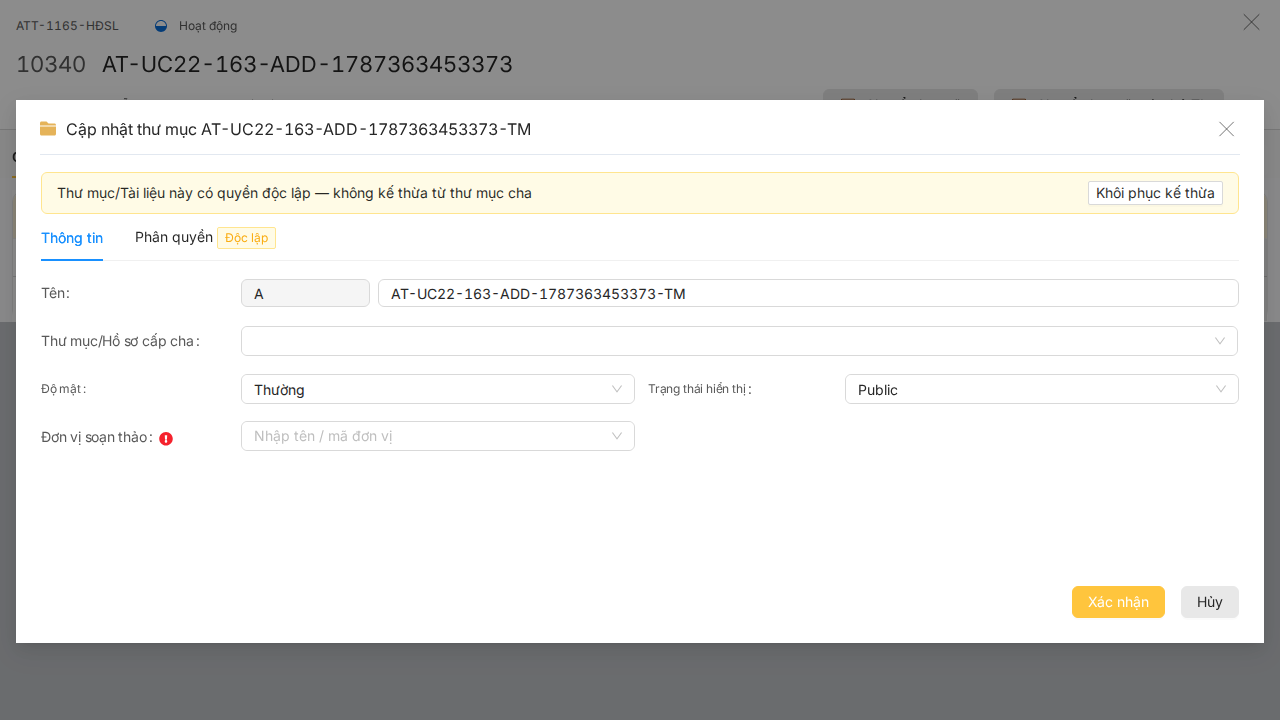Open the Độ mật dropdown showing Thường

(x=438, y=389)
